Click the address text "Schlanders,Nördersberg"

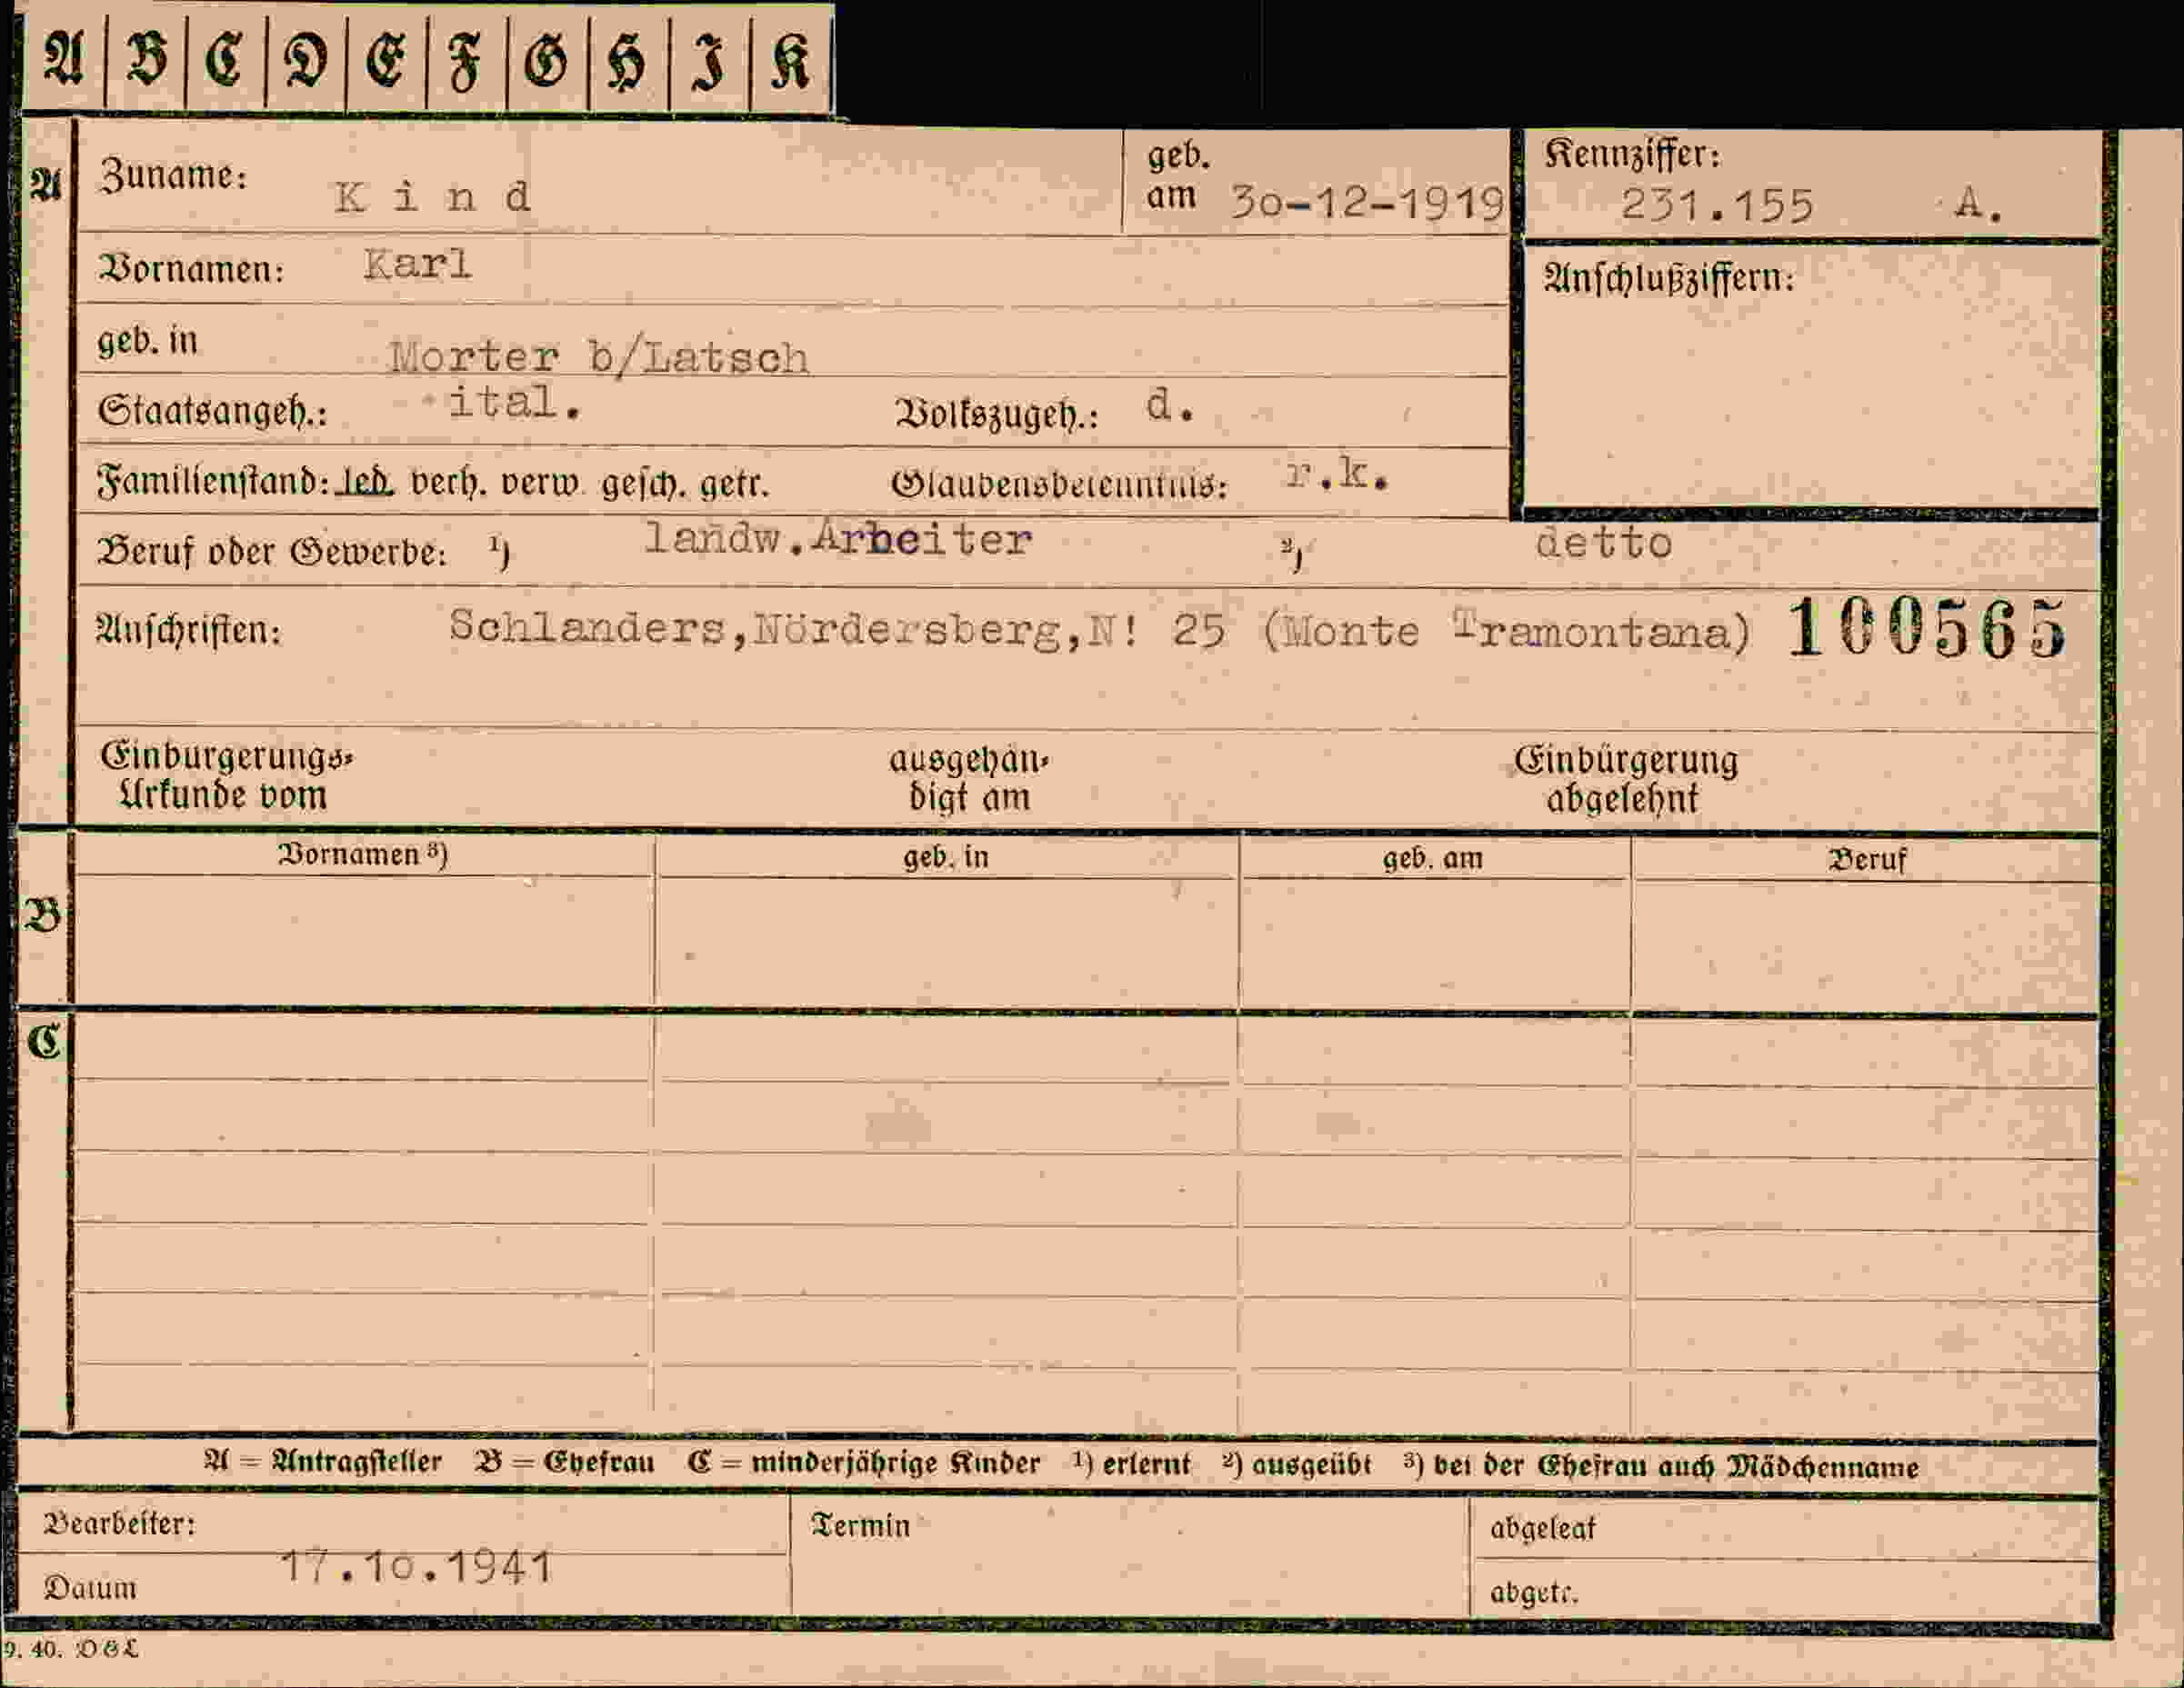[x=754, y=628]
